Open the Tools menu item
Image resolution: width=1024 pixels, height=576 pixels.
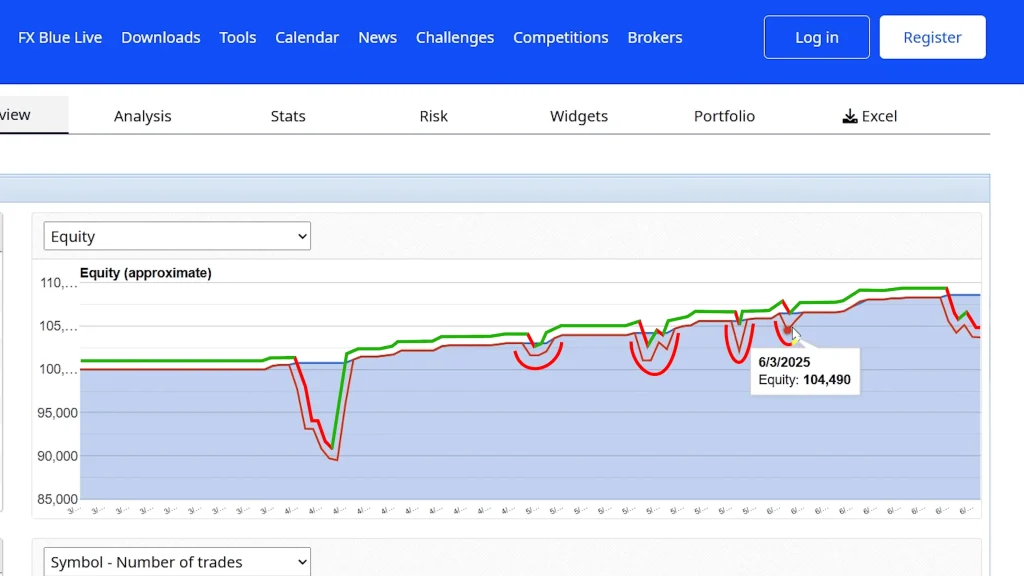(238, 37)
